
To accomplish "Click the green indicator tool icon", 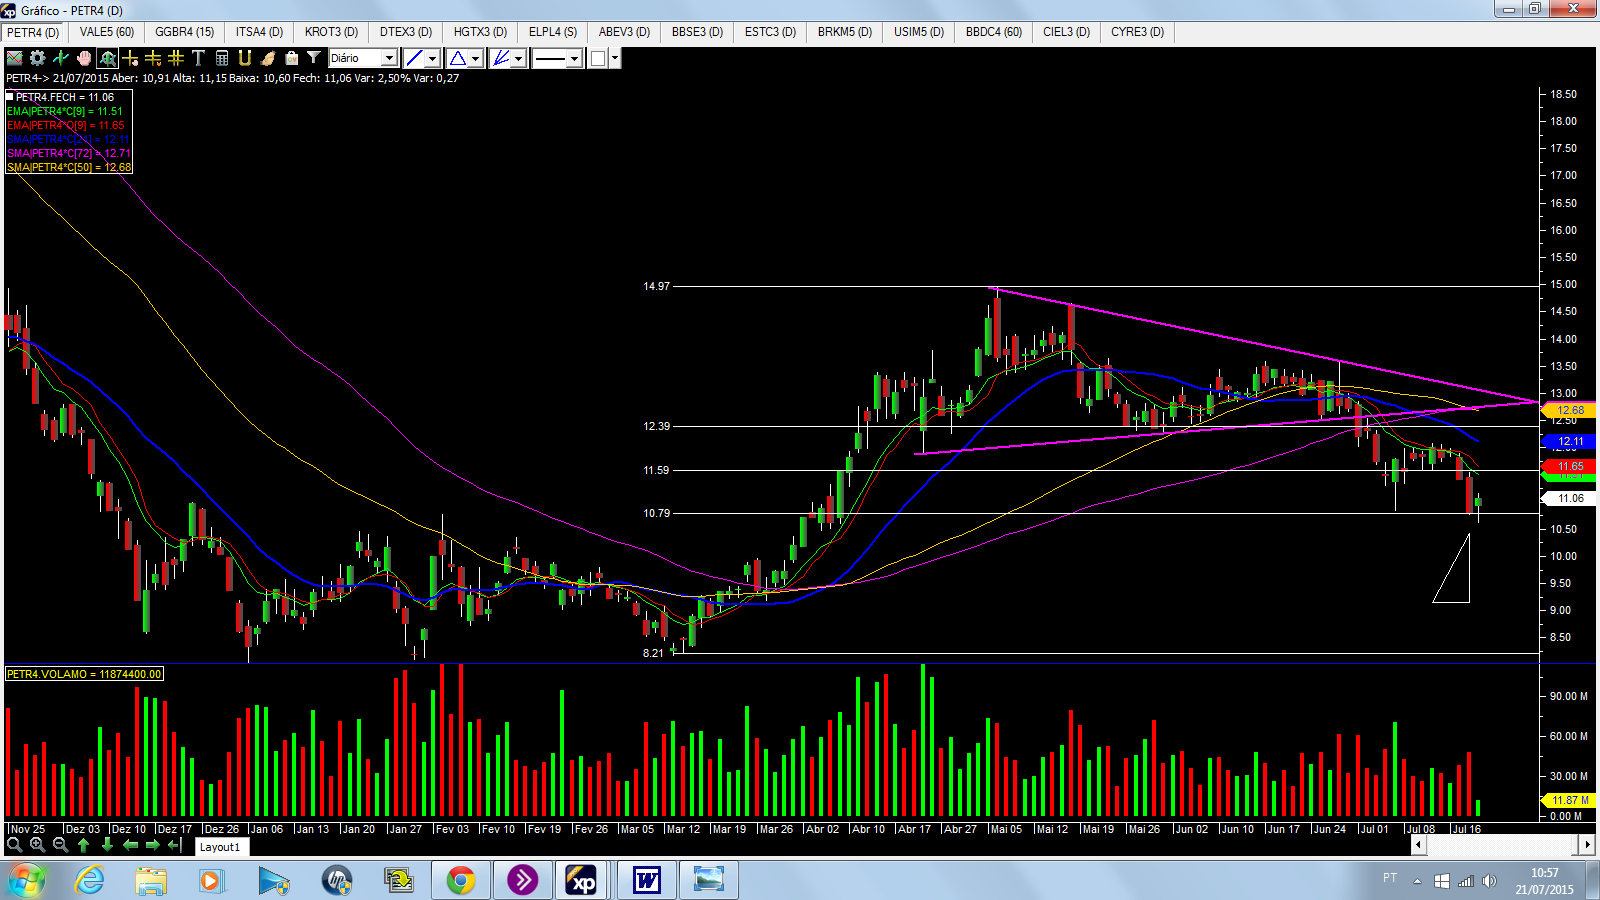I will 61,58.
